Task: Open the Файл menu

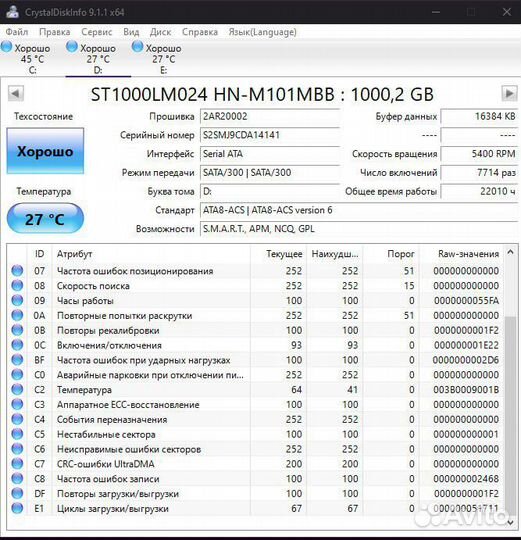Action: pos(17,32)
